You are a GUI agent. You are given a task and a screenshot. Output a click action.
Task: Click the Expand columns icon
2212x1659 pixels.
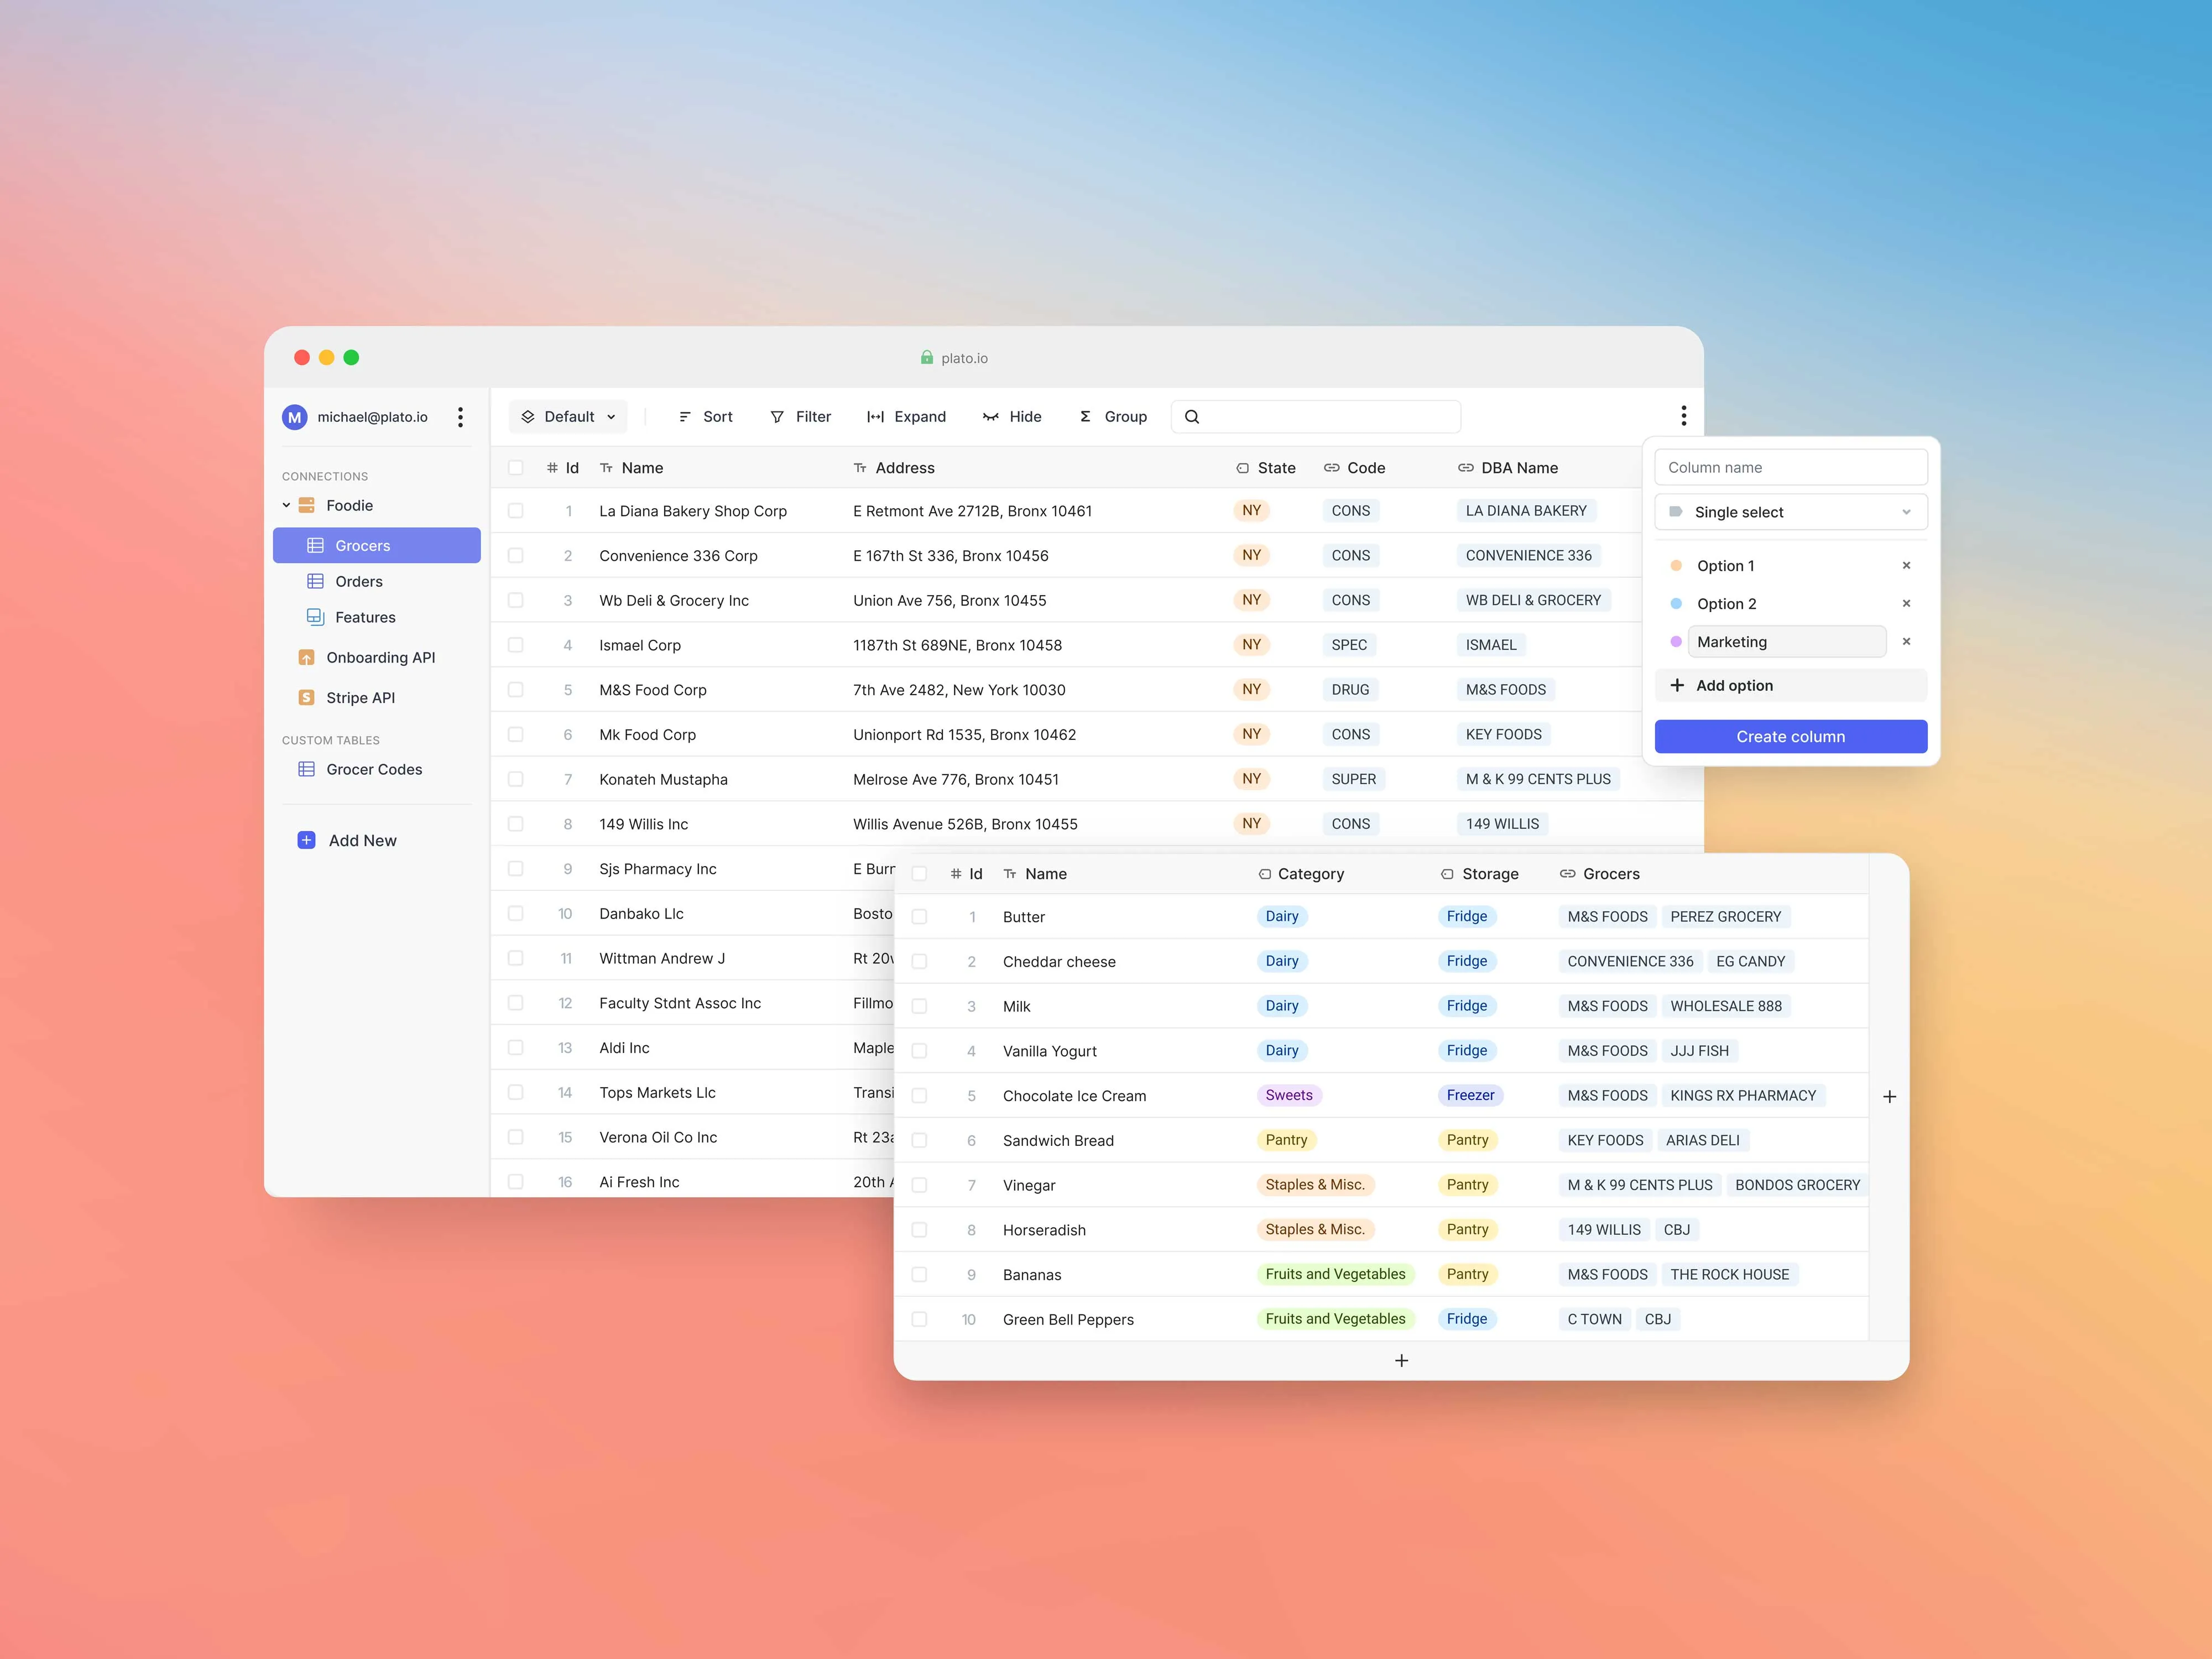coord(875,417)
